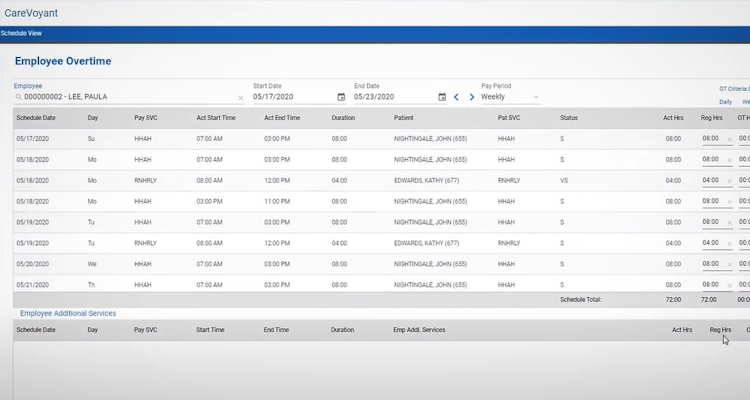Clear the Employee field selection
Viewport: 750px width, 400px height.
coord(241,98)
